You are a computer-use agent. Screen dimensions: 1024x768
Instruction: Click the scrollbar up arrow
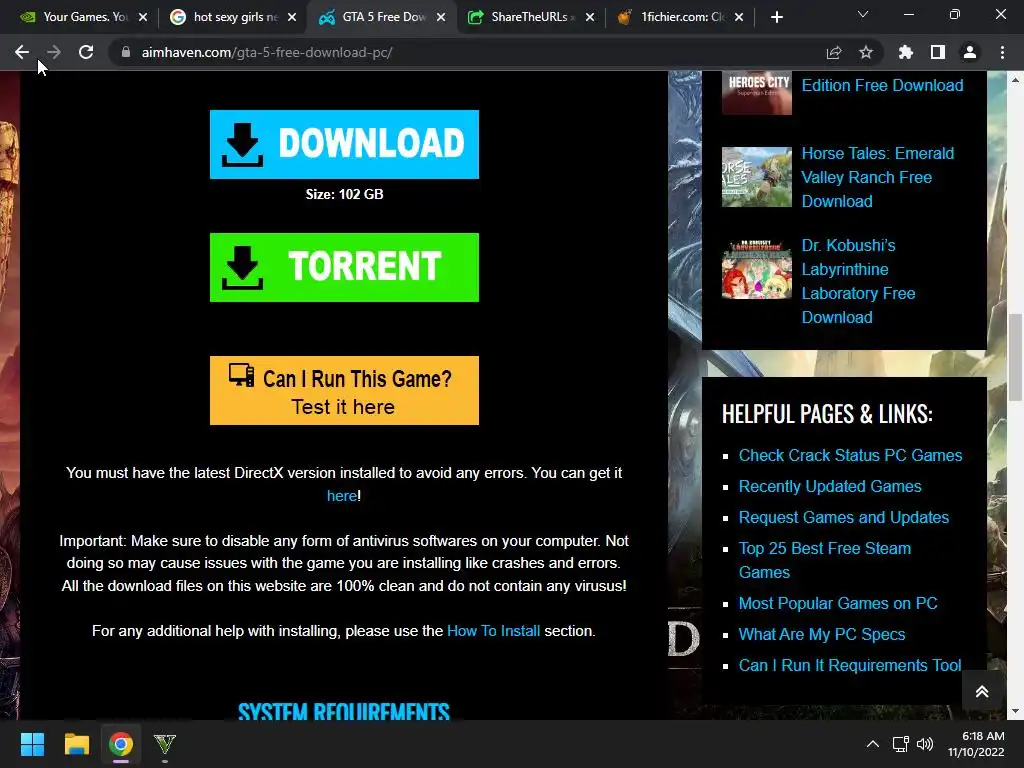(1015, 80)
